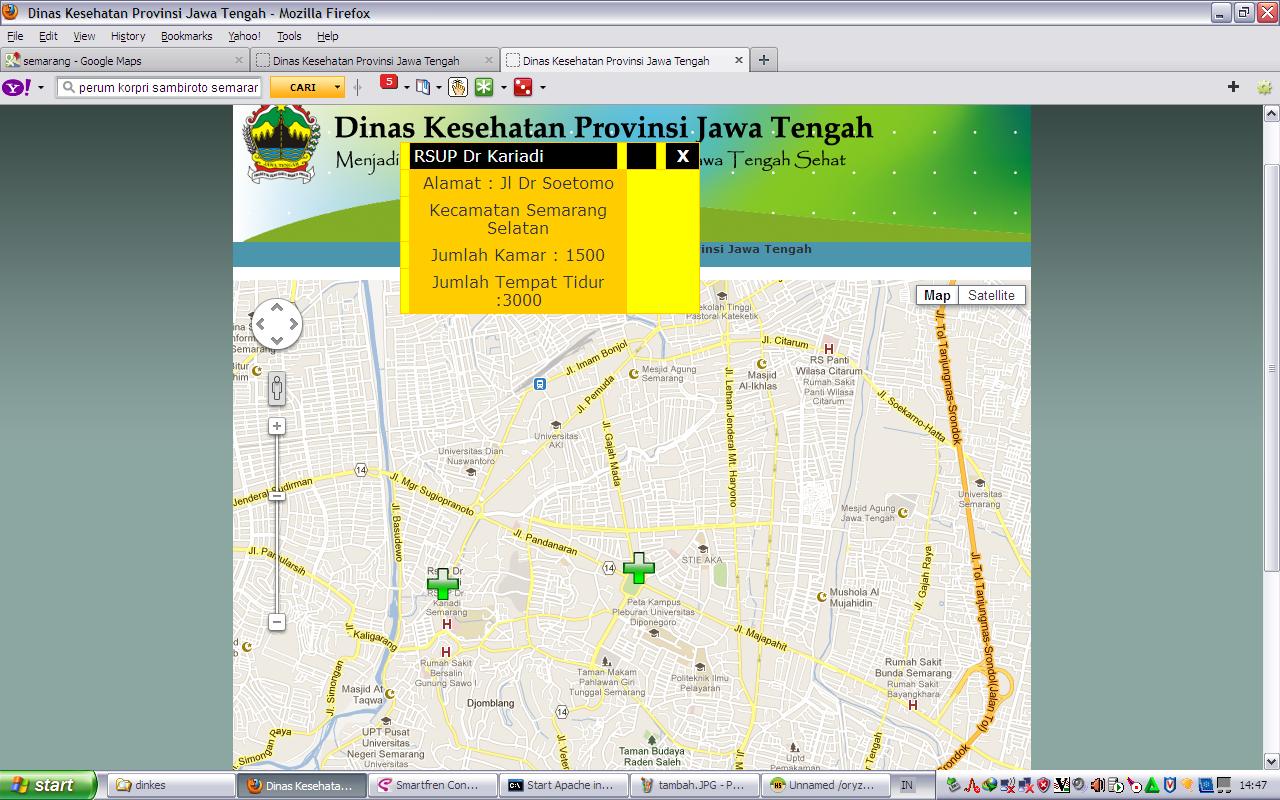Click the green asterisk toolbar icon
1280x800 pixels.
[484, 87]
